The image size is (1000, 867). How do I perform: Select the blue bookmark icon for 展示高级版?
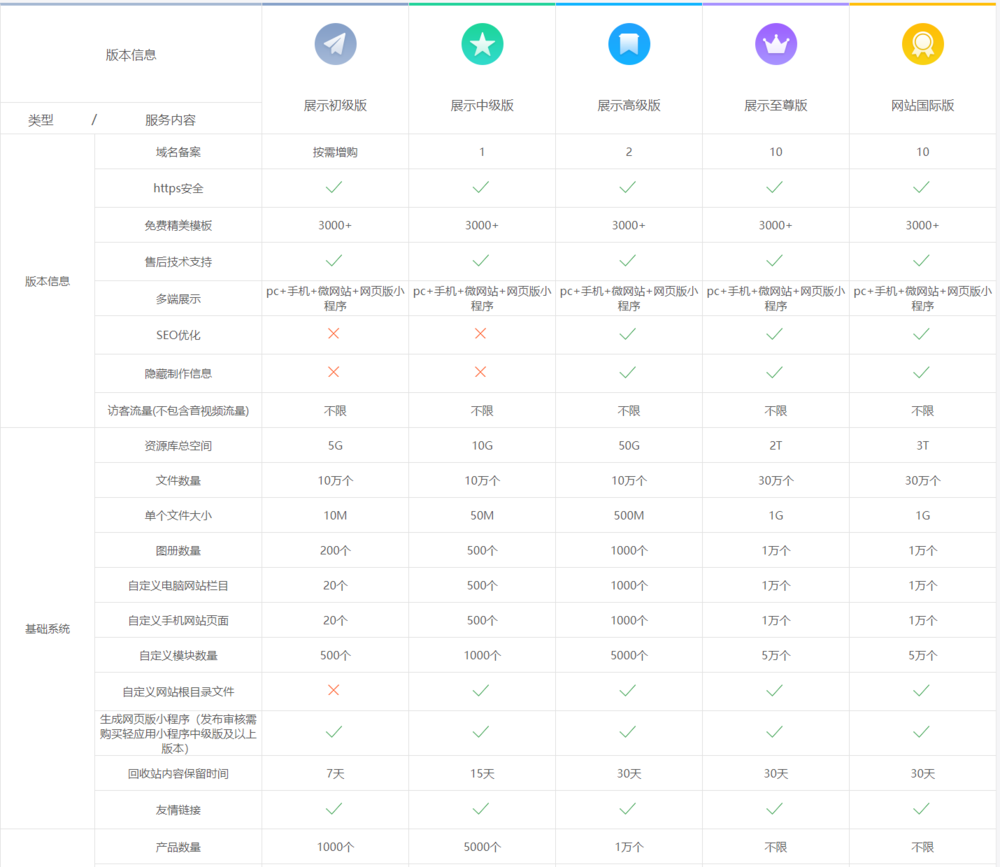click(x=629, y=44)
